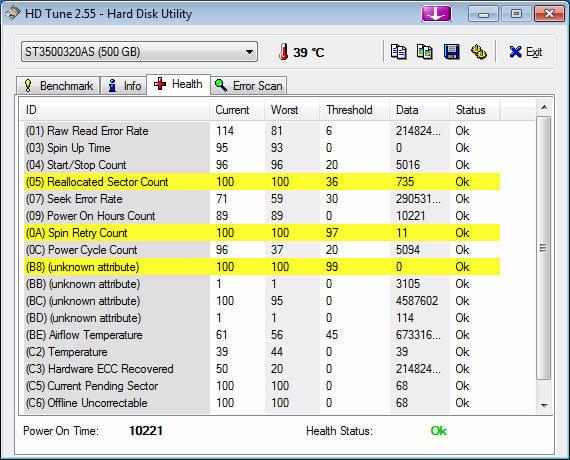Switch to the Benchmark tab
This screenshot has width=570, height=460.
[58, 86]
